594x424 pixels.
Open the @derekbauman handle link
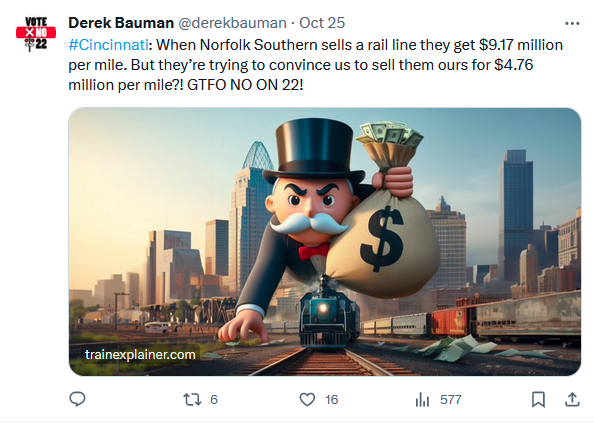click(x=232, y=23)
